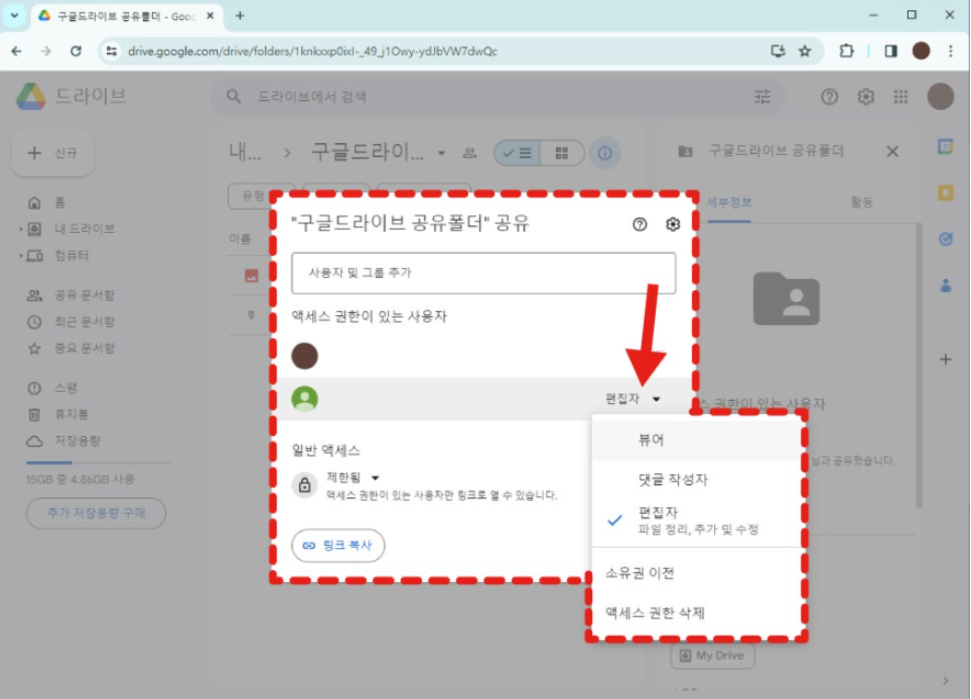
Task: Open the Google apps grid
Action: point(901,97)
